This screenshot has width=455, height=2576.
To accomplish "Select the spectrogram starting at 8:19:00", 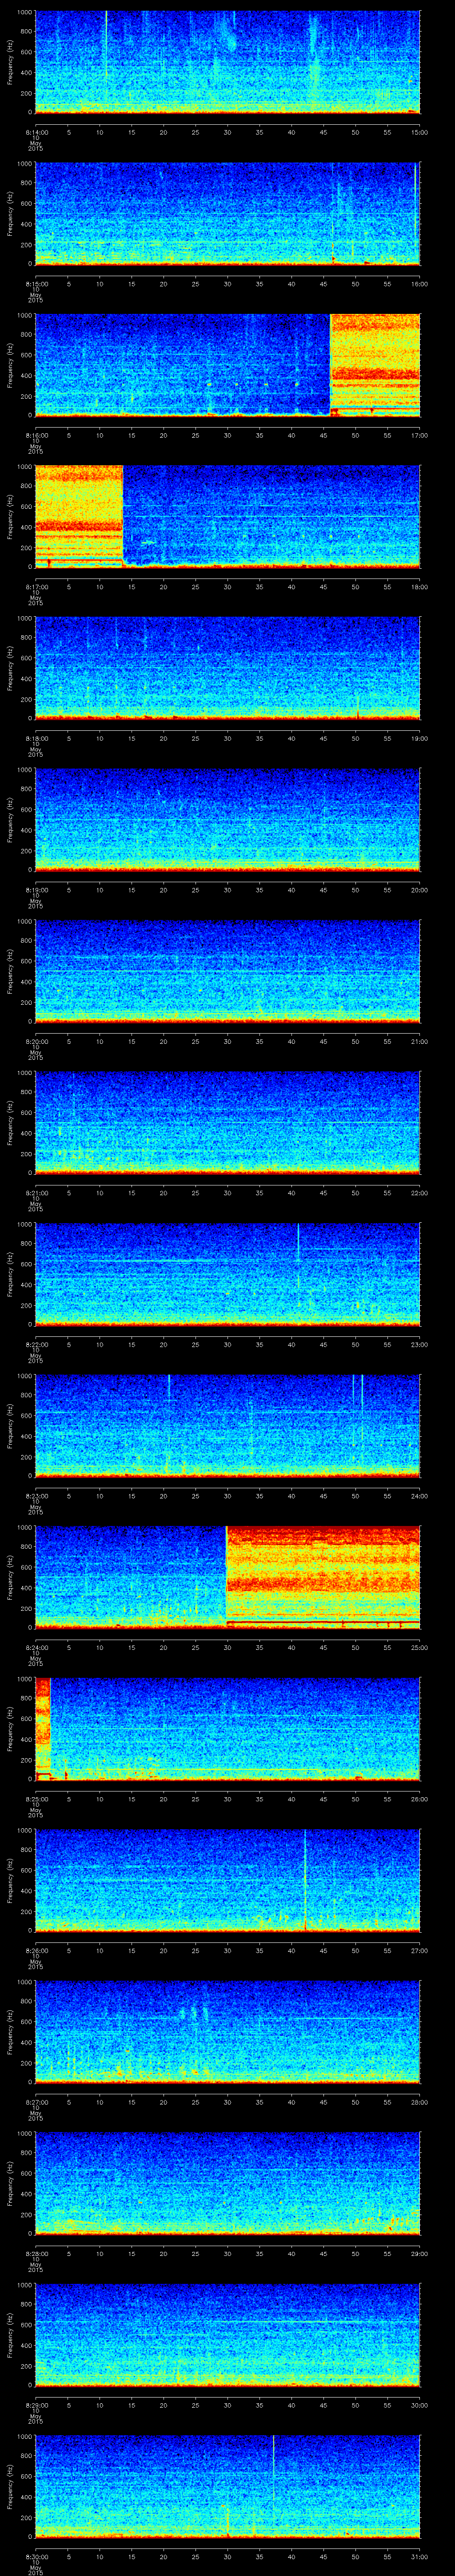I will pos(227,820).
